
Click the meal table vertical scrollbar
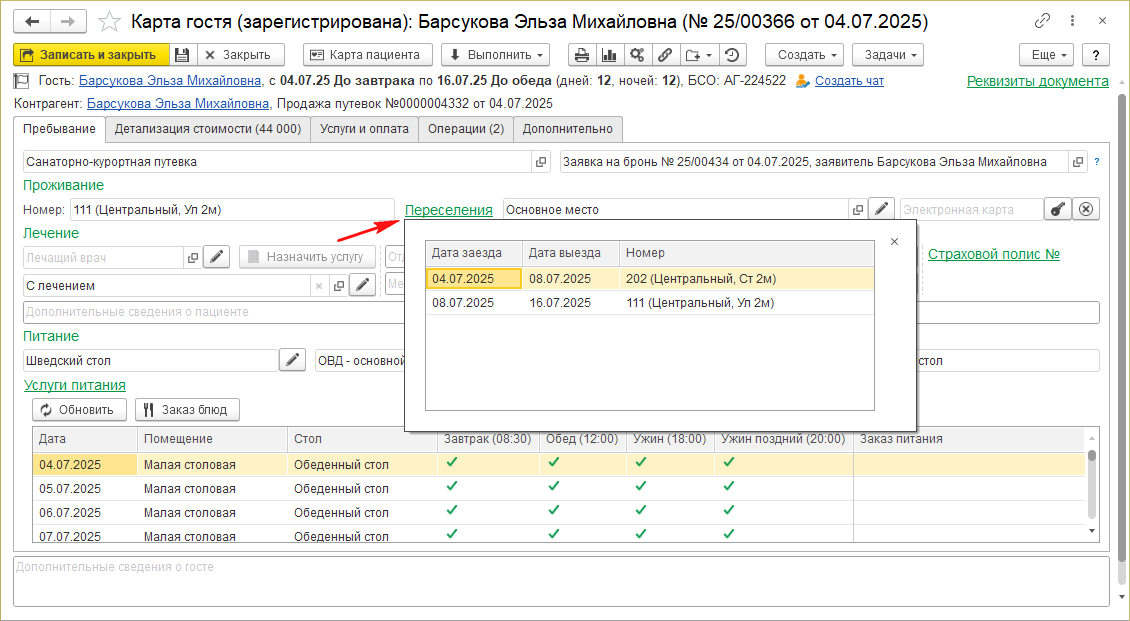coord(1092,490)
